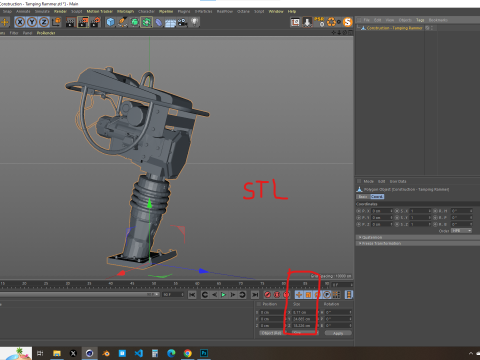Toggle P.Z keyframe circle
480x360 pixels.
359,224
